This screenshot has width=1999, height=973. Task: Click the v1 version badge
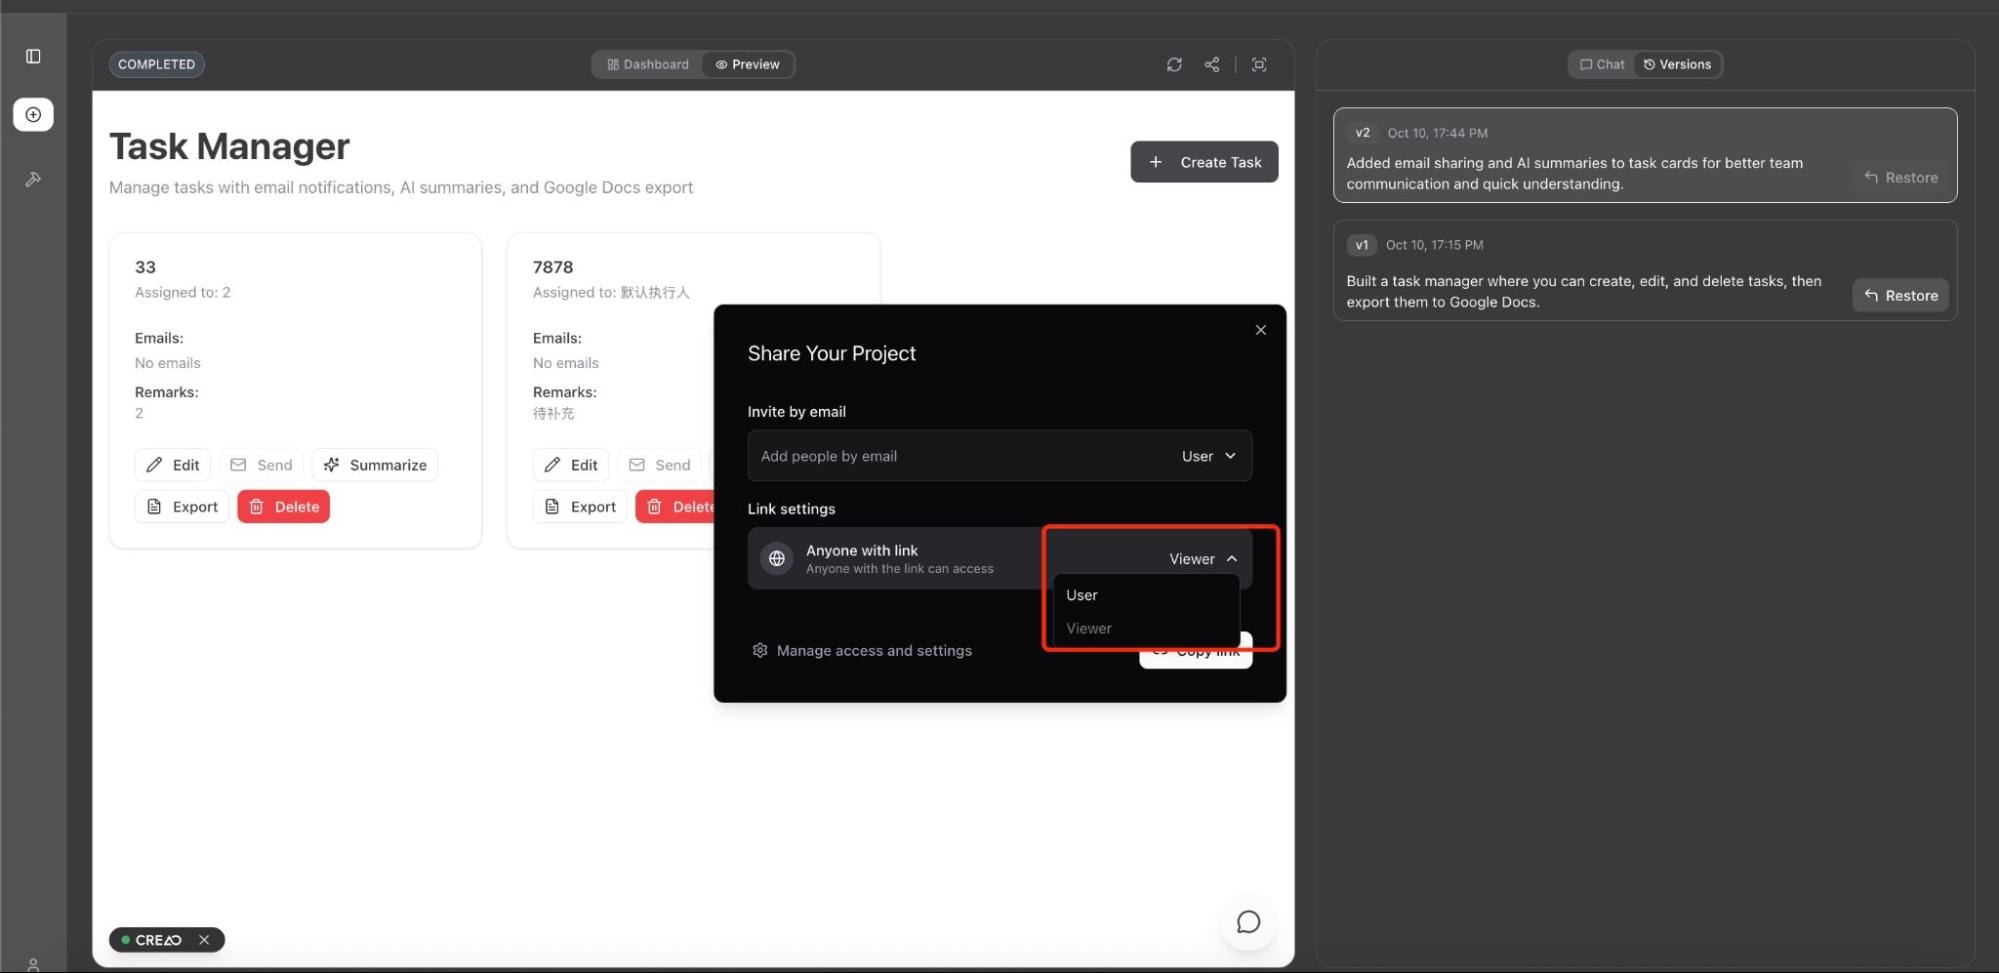pyautogui.click(x=1361, y=245)
